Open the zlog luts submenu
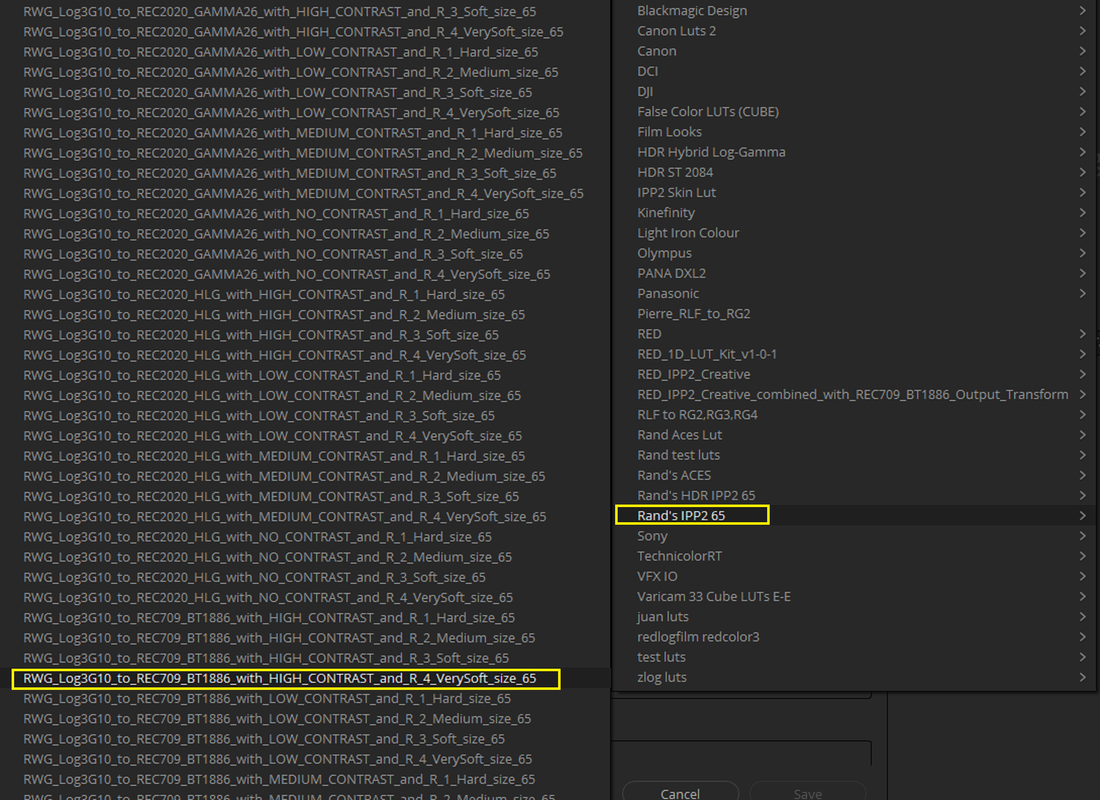The width and height of the screenshot is (1100, 800). tap(854, 677)
